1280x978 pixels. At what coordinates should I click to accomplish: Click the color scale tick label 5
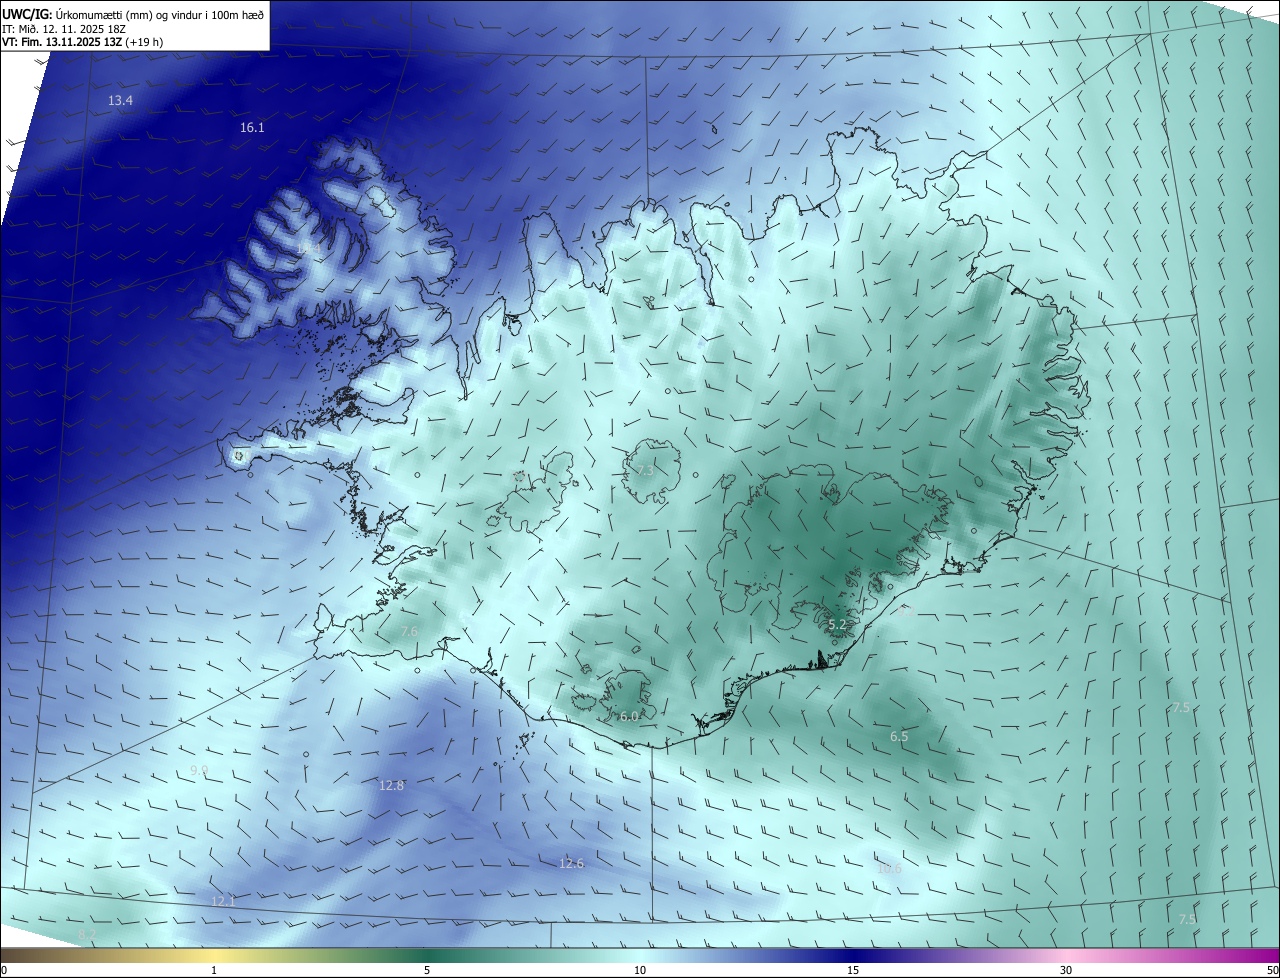point(427,971)
